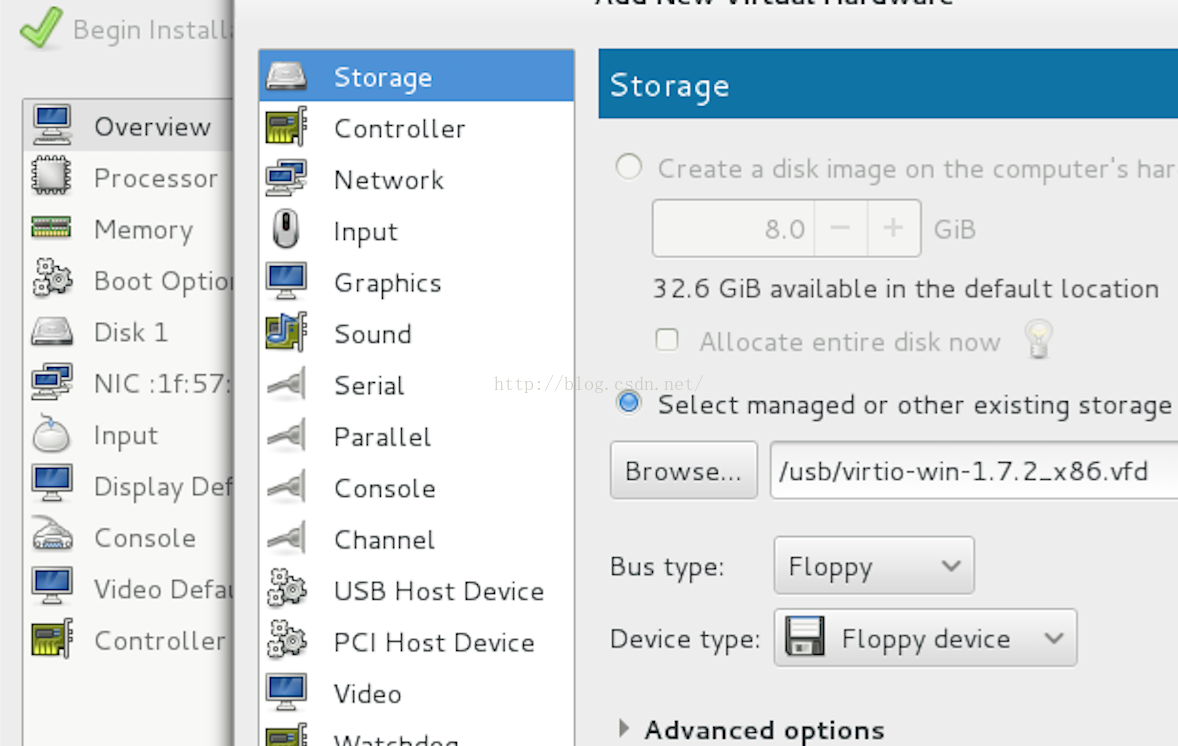Choose the Network computers icon
The height and width of the screenshot is (746, 1178).
click(x=286, y=178)
